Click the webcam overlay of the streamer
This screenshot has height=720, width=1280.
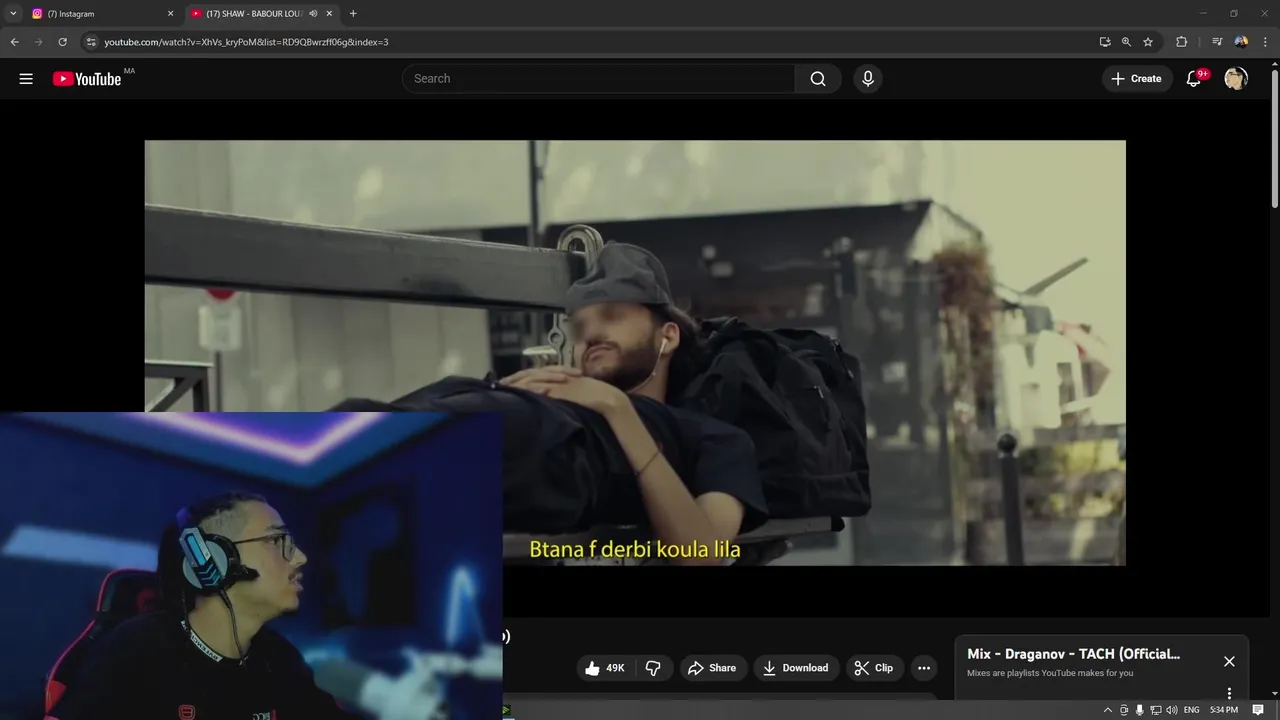point(251,566)
